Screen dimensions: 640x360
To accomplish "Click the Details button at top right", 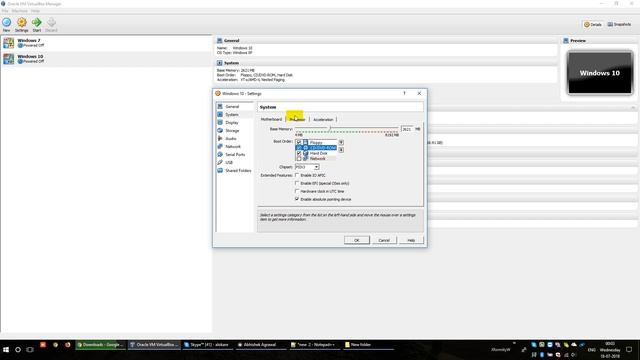I will coord(593,24).
